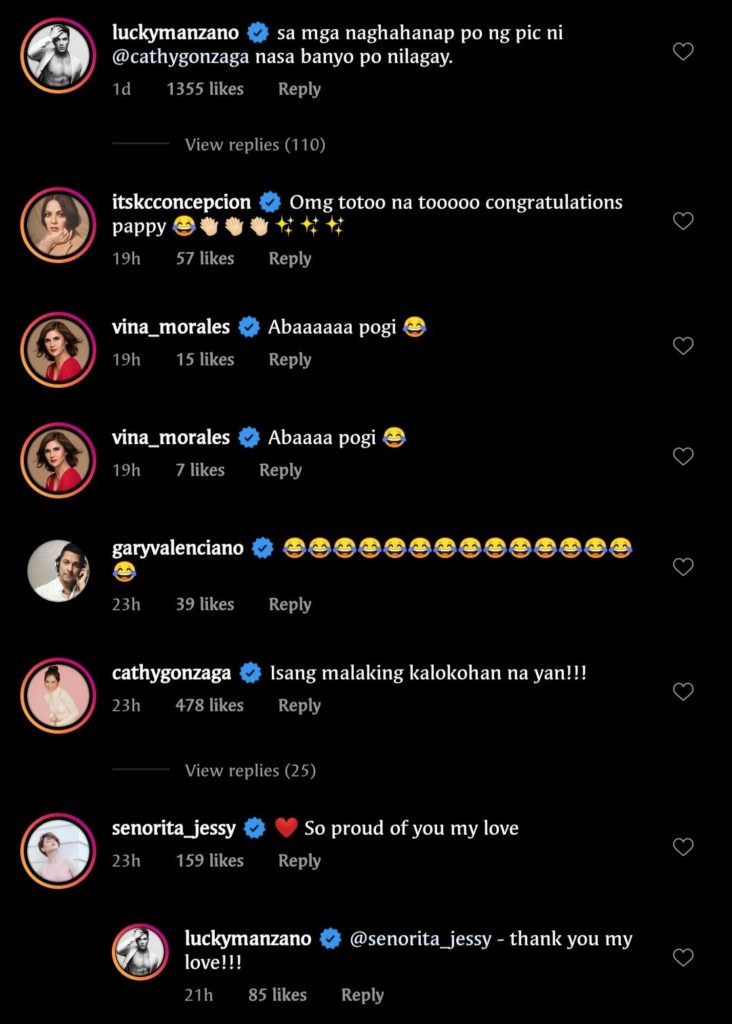Viewport: 732px width, 1024px height.
Task: Tap the heart on itskcconcepcion's comment
Action: pos(683,221)
